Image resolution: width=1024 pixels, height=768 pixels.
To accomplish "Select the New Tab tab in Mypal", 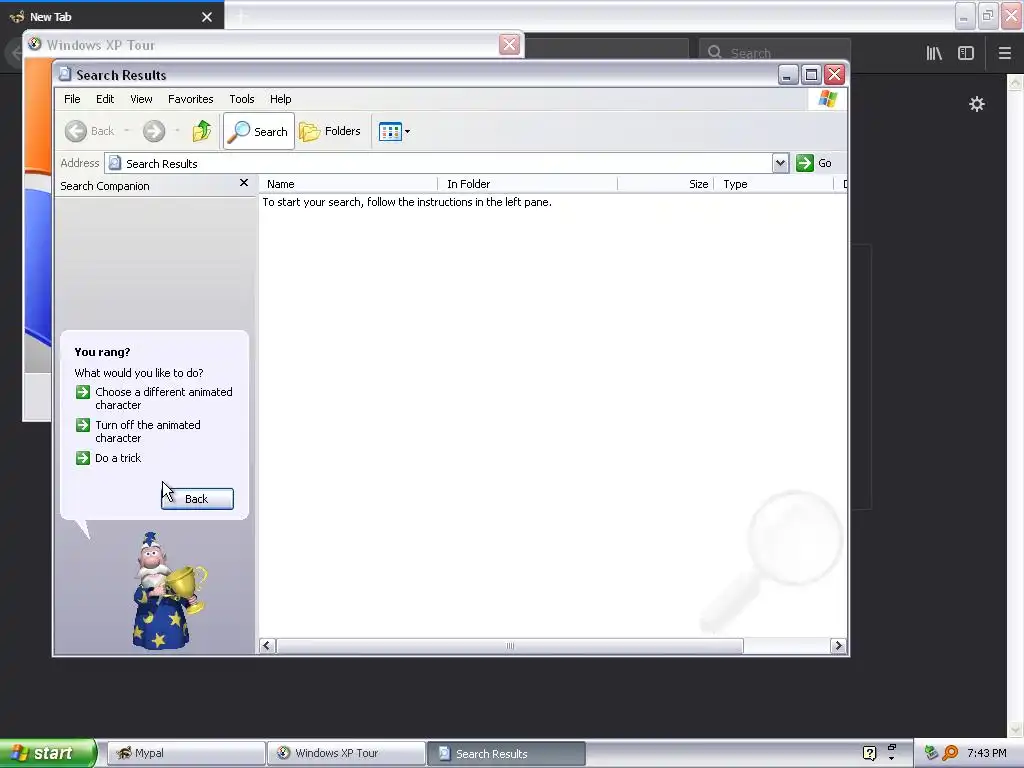I will (x=112, y=16).
